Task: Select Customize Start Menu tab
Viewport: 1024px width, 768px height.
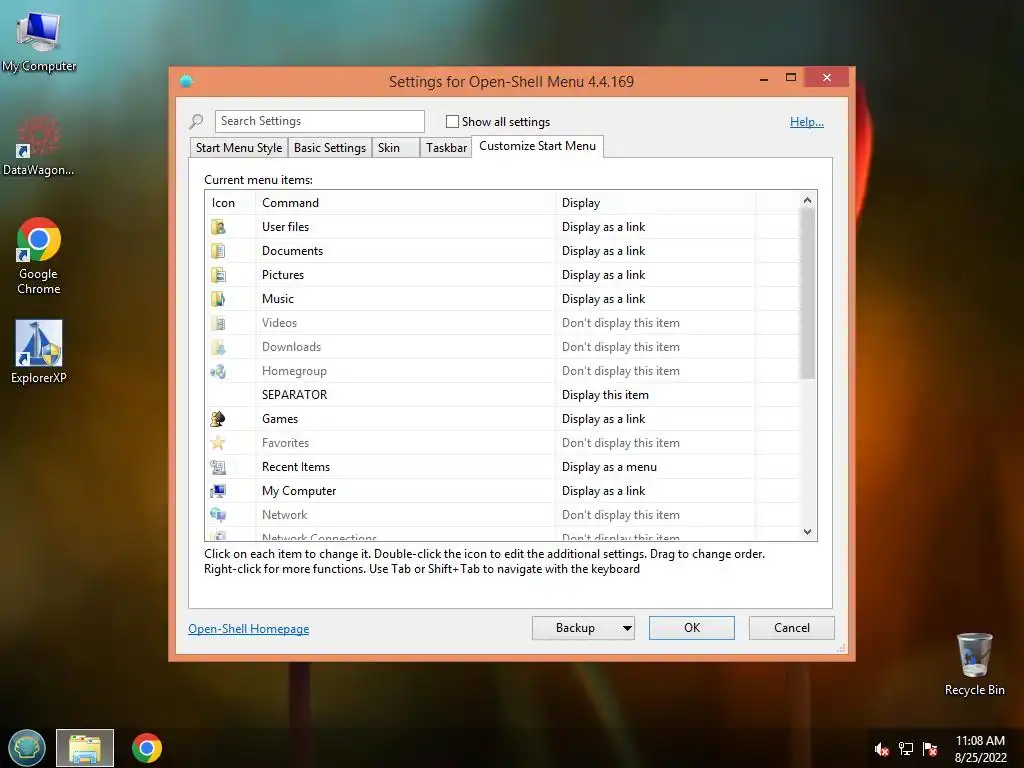Action: pyautogui.click(x=537, y=146)
